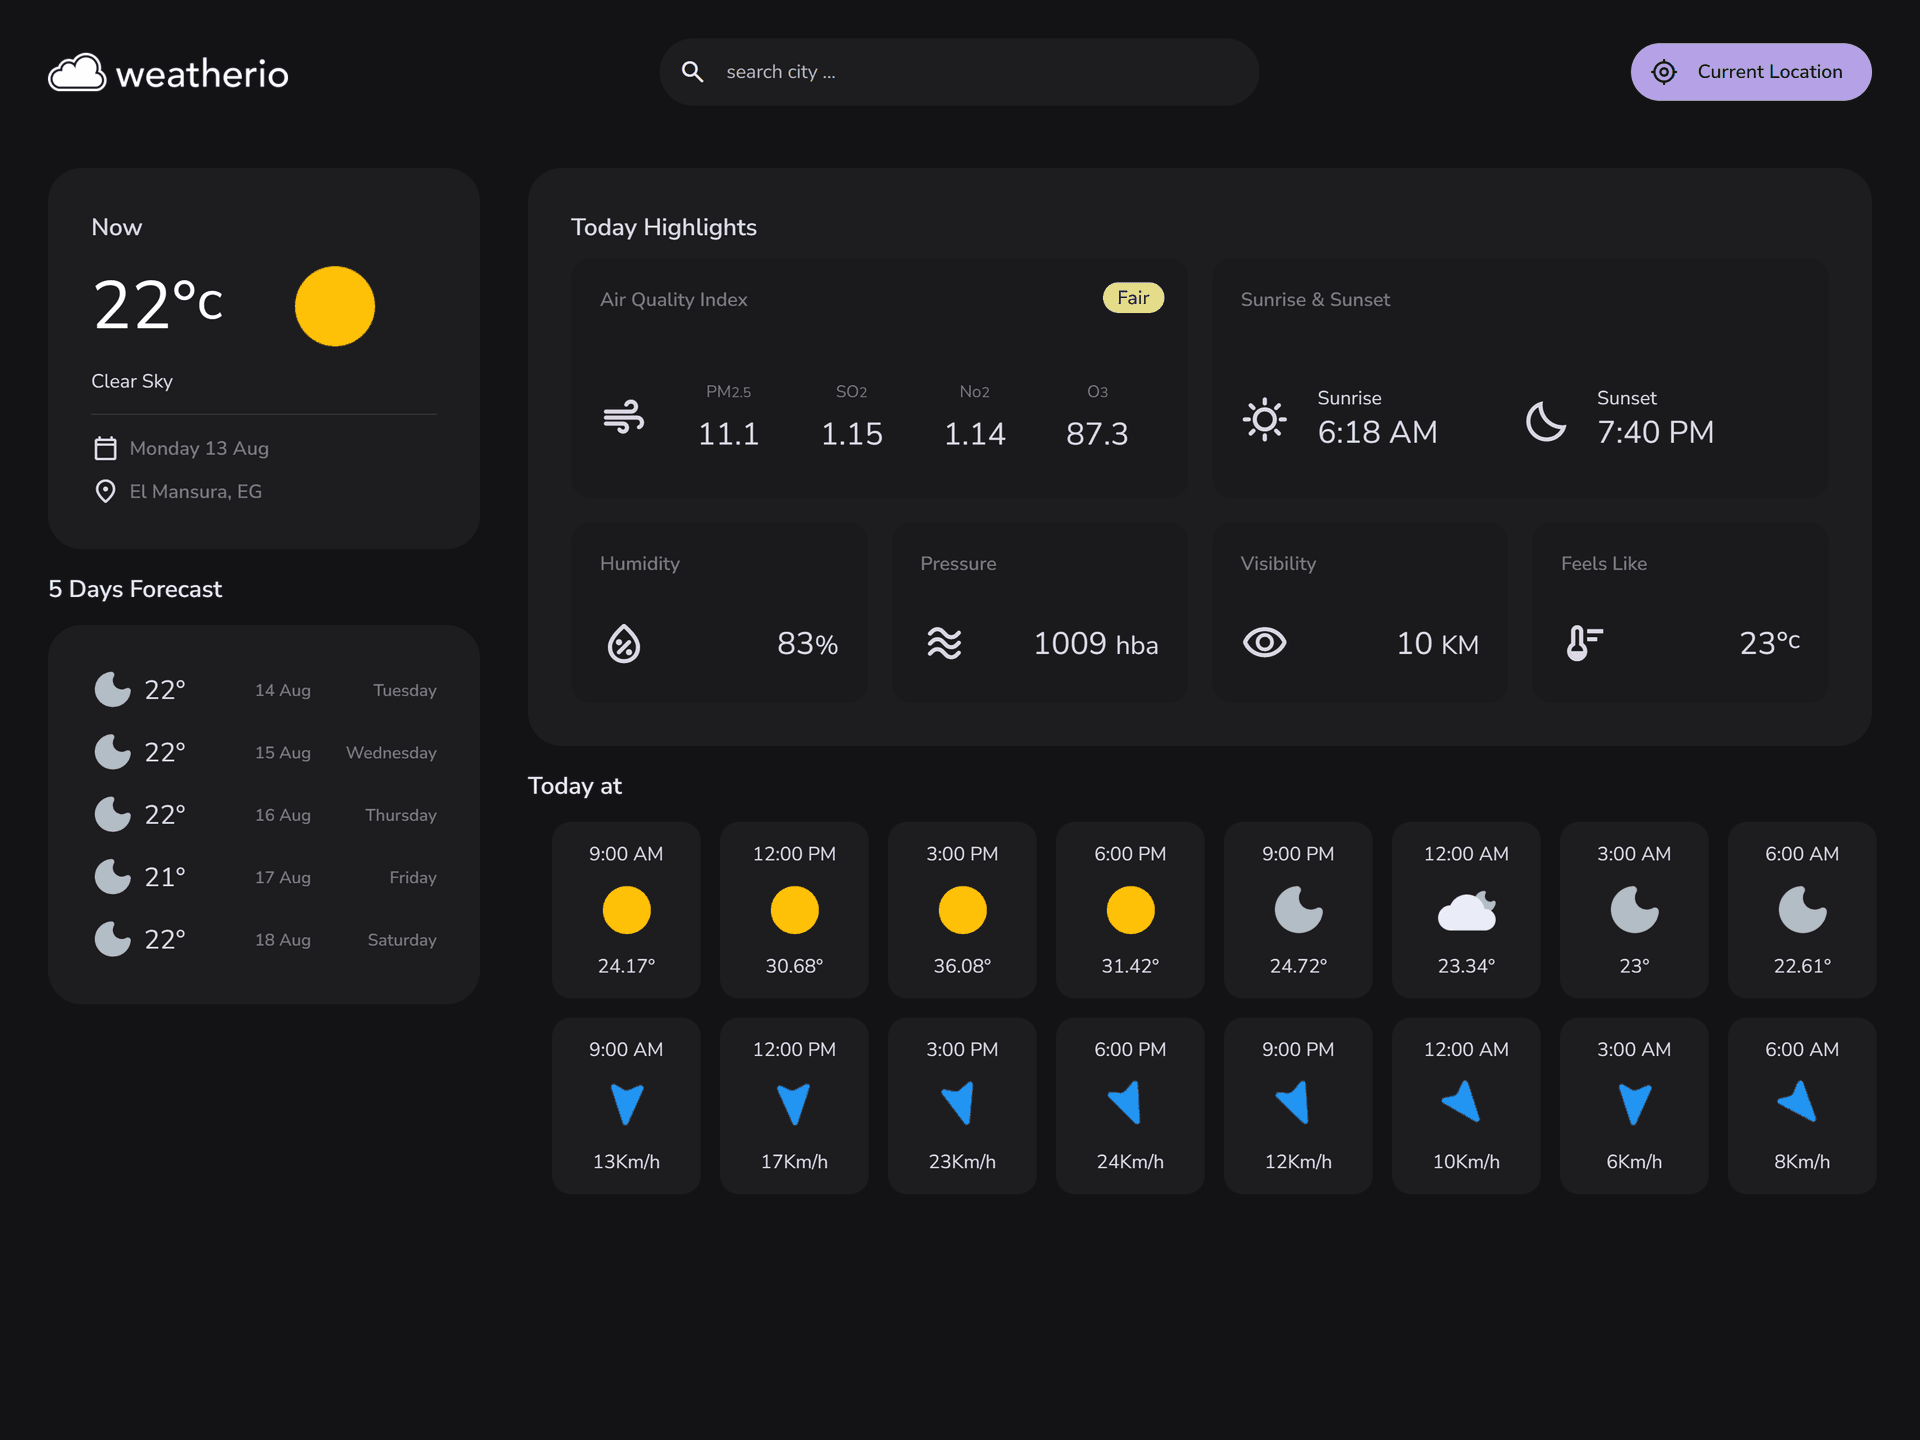Image resolution: width=1920 pixels, height=1440 pixels.
Task: Click the moon icon for Friday forecast
Action: [112, 877]
